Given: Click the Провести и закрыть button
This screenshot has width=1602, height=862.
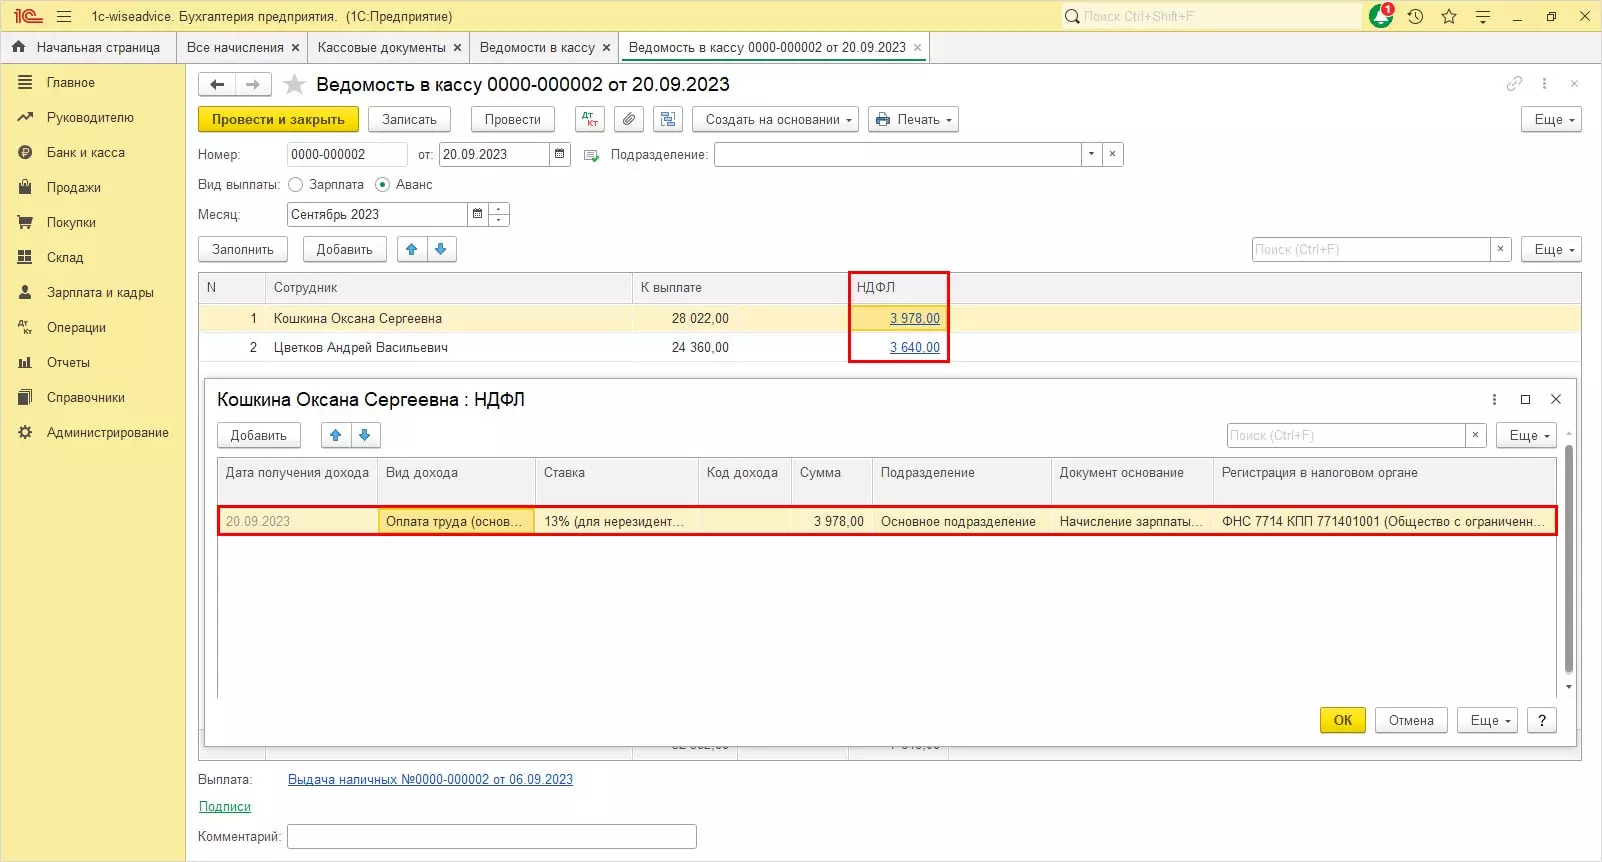Looking at the screenshot, I should tap(278, 119).
